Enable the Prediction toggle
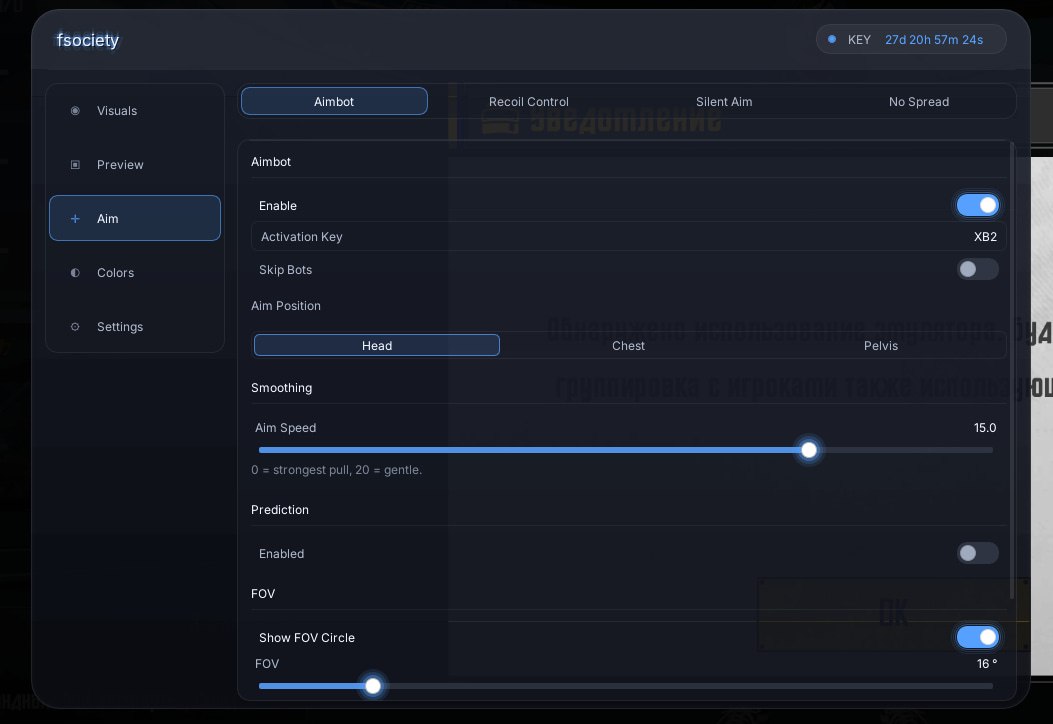Image resolution: width=1053 pixels, height=724 pixels. [977, 553]
